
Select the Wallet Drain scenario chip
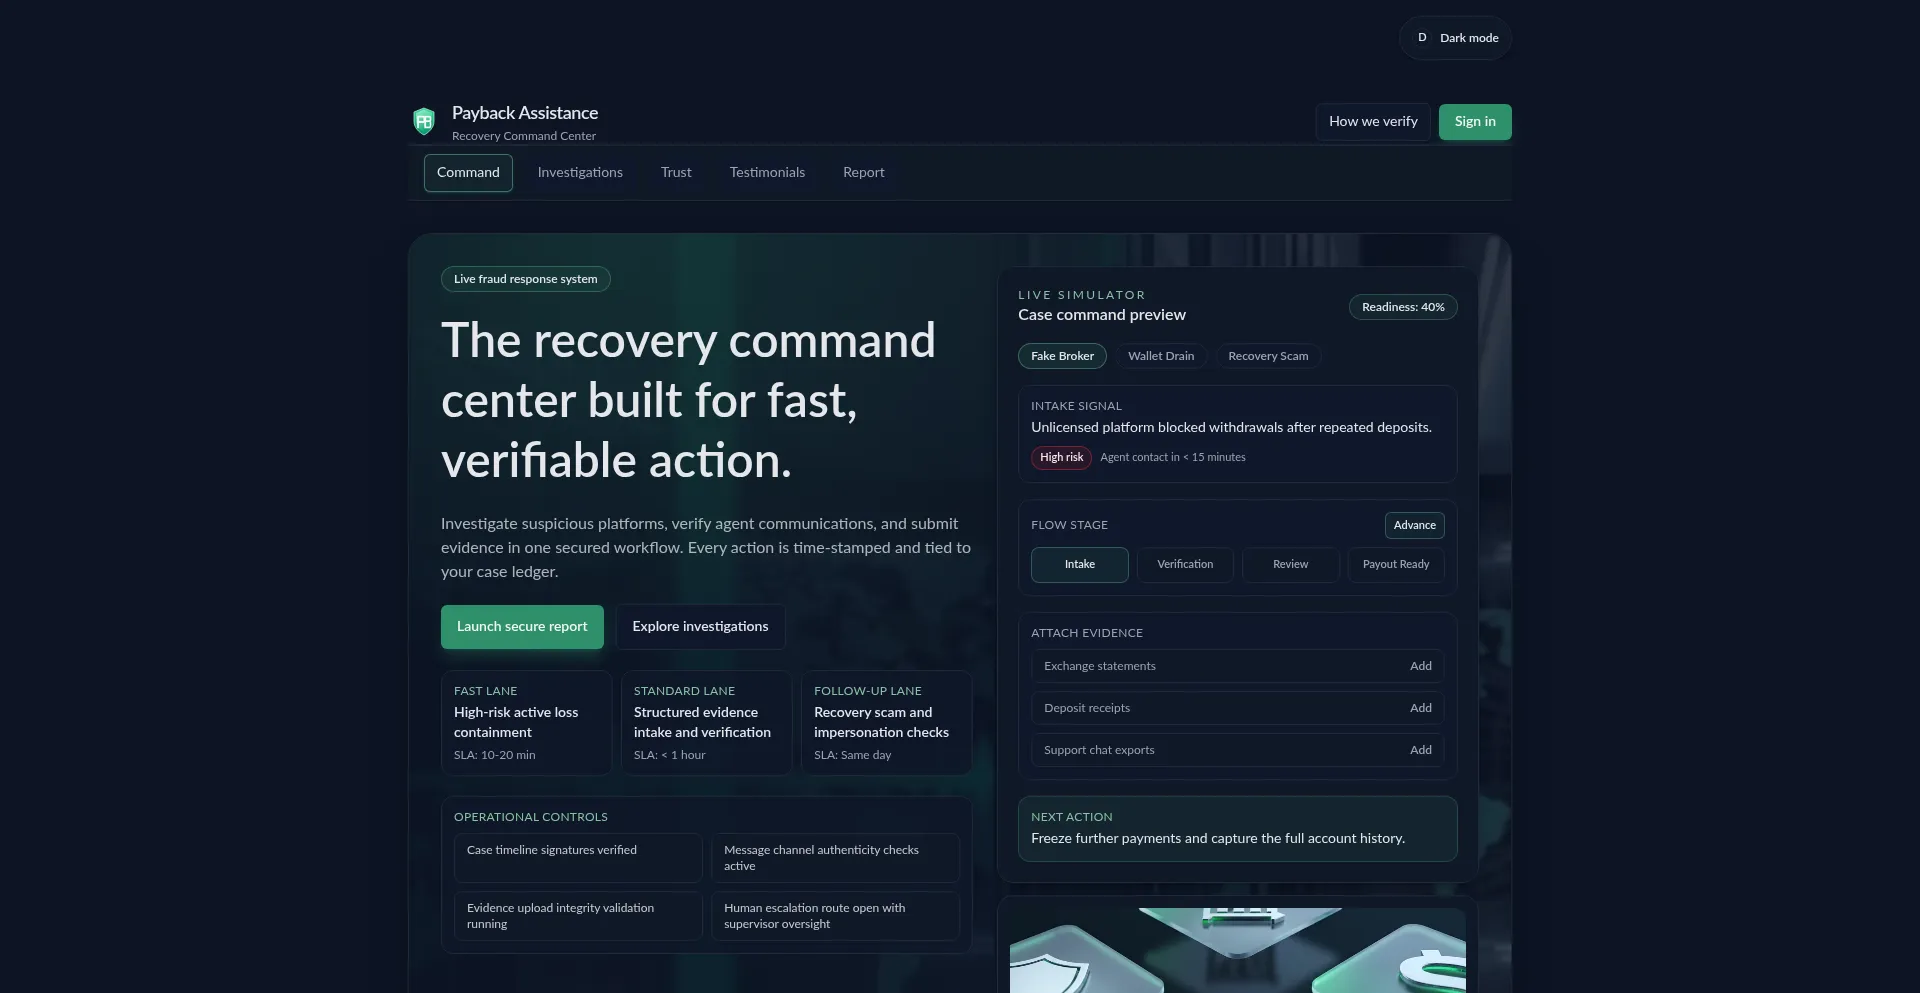[x=1161, y=356]
